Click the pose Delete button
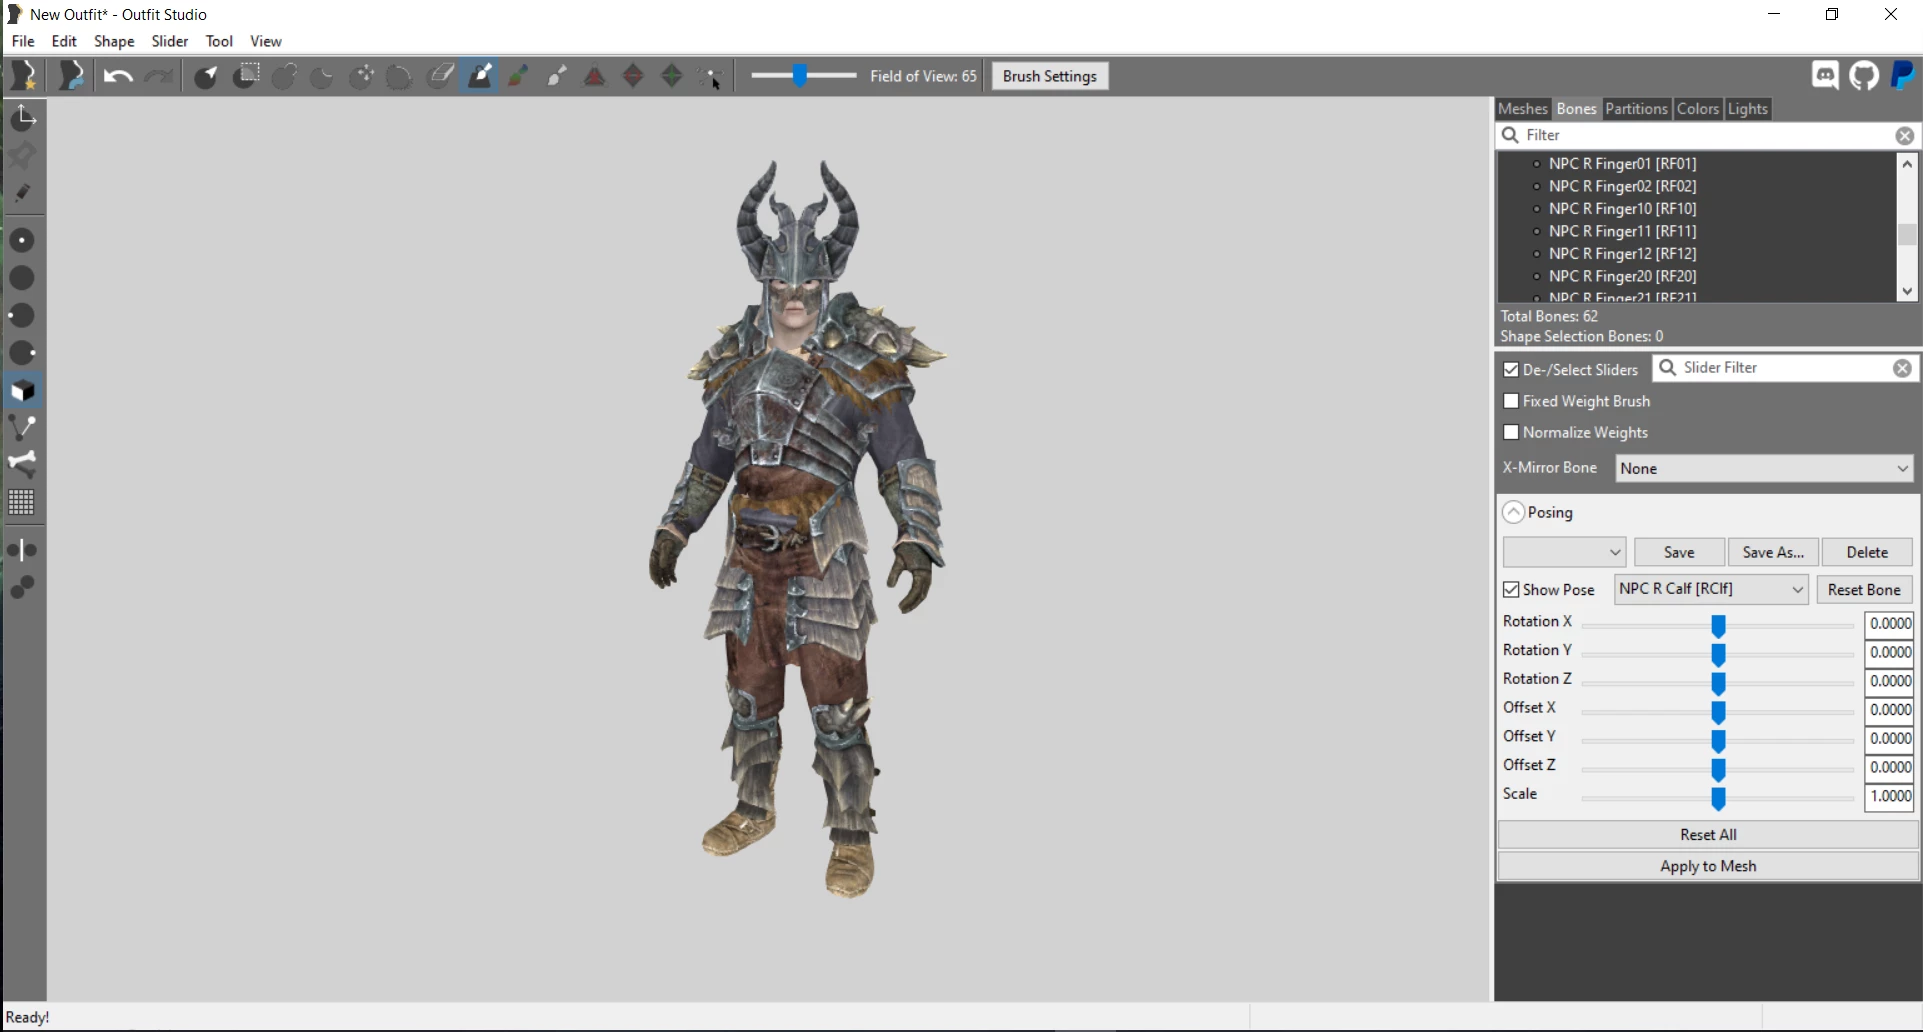This screenshot has height=1032, width=1923. [1867, 552]
